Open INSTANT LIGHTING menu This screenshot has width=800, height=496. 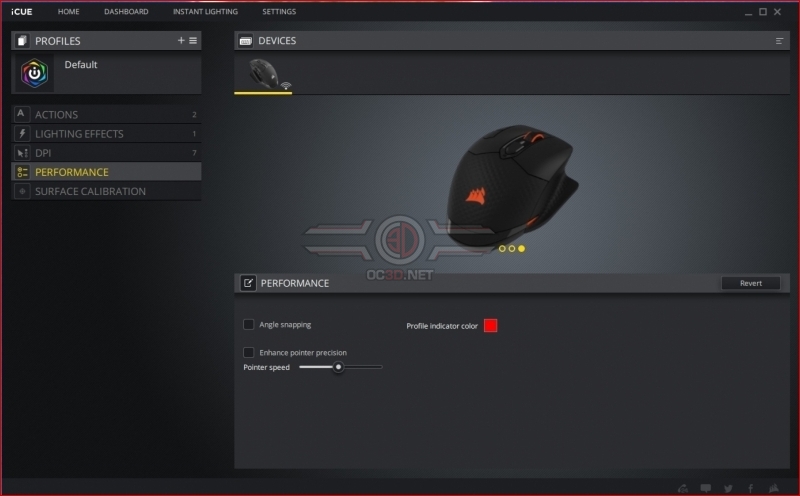click(205, 12)
